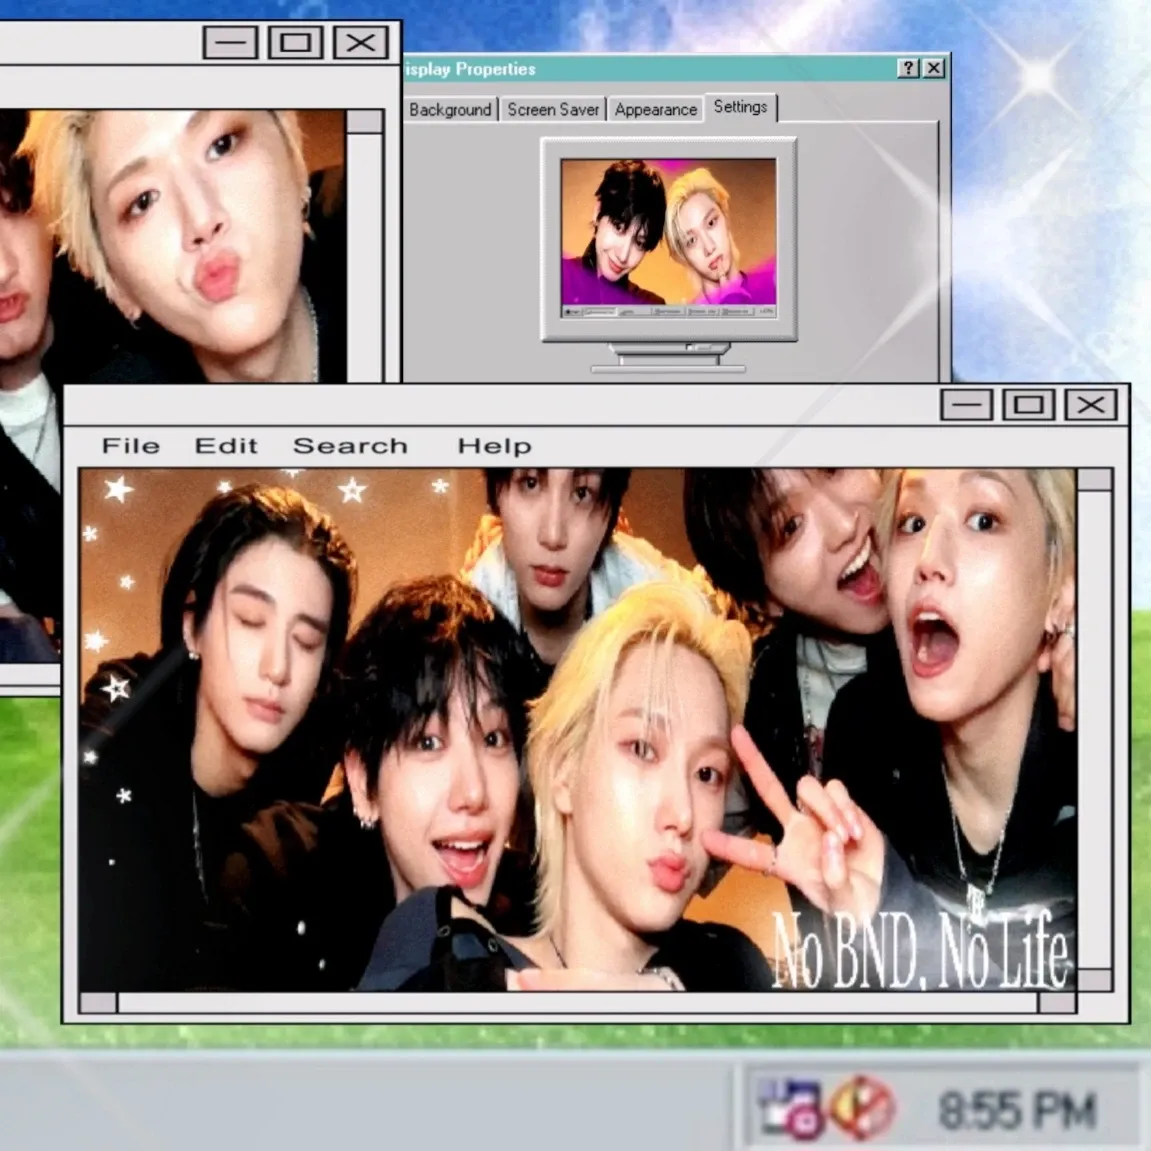Click the 8:55 PM taskbar clock

1017,1110
